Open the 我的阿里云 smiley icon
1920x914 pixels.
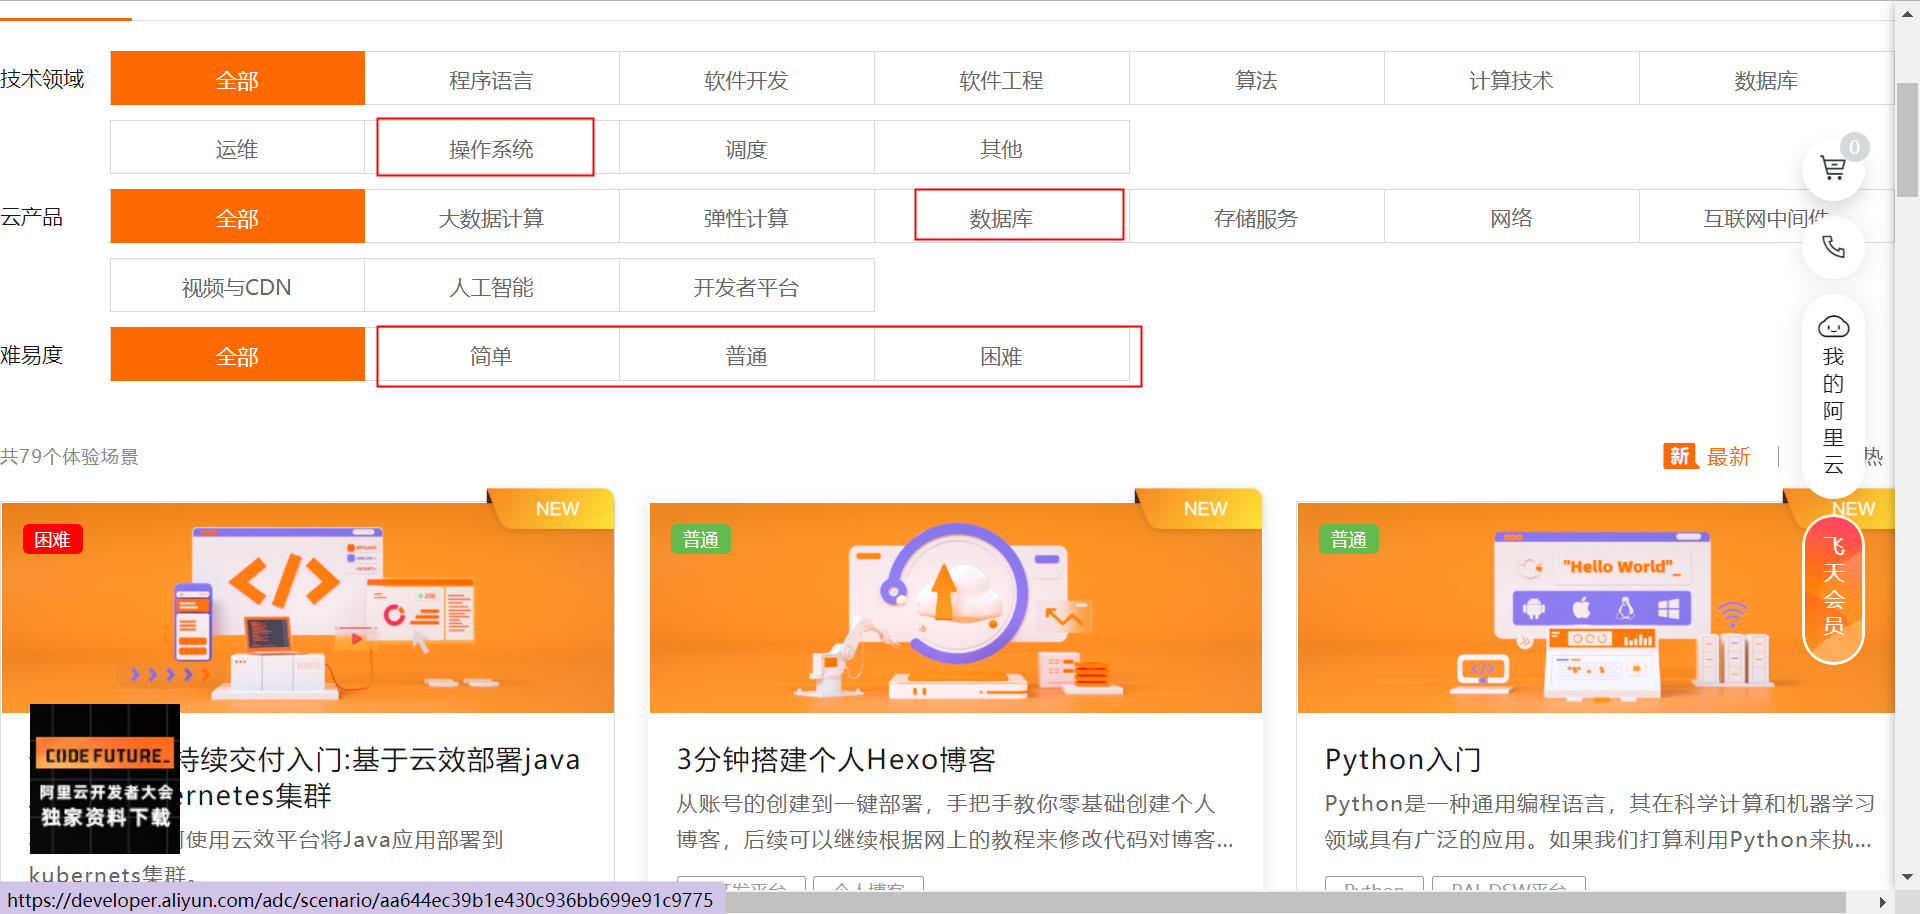tap(1833, 327)
